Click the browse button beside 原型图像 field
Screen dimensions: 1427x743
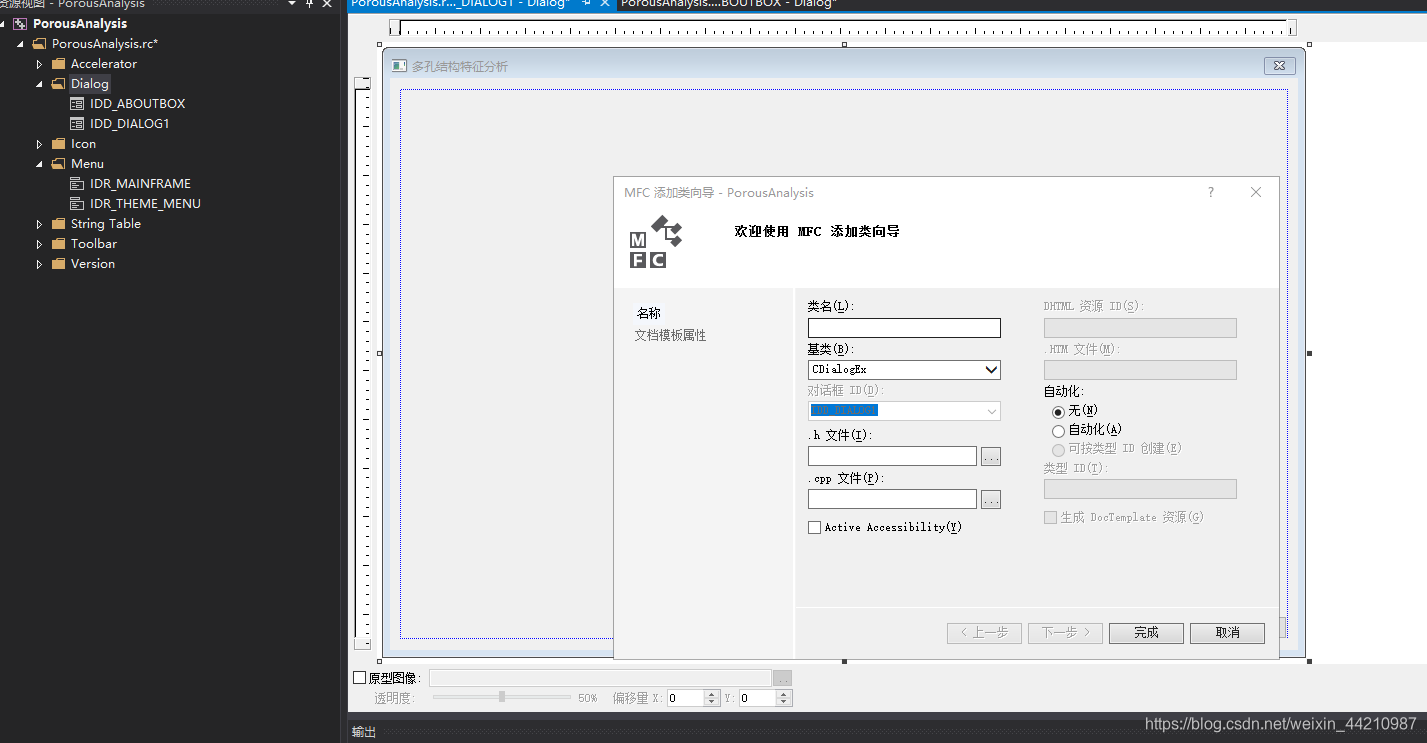point(782,678)
